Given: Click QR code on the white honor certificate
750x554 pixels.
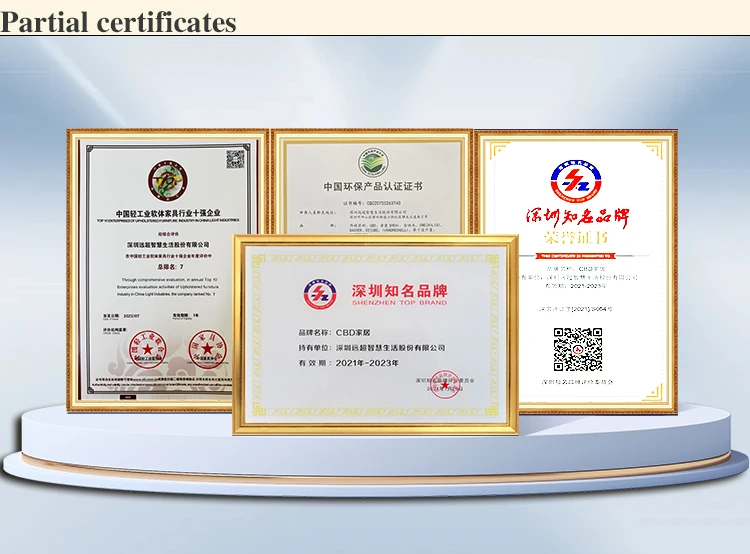Looking at the screenshot, I should 577,349.
